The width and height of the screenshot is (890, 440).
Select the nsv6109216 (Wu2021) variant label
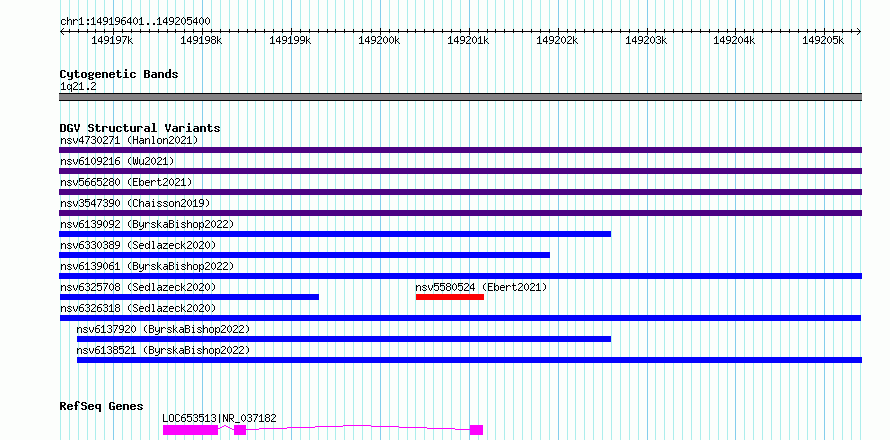pos(117,161)
